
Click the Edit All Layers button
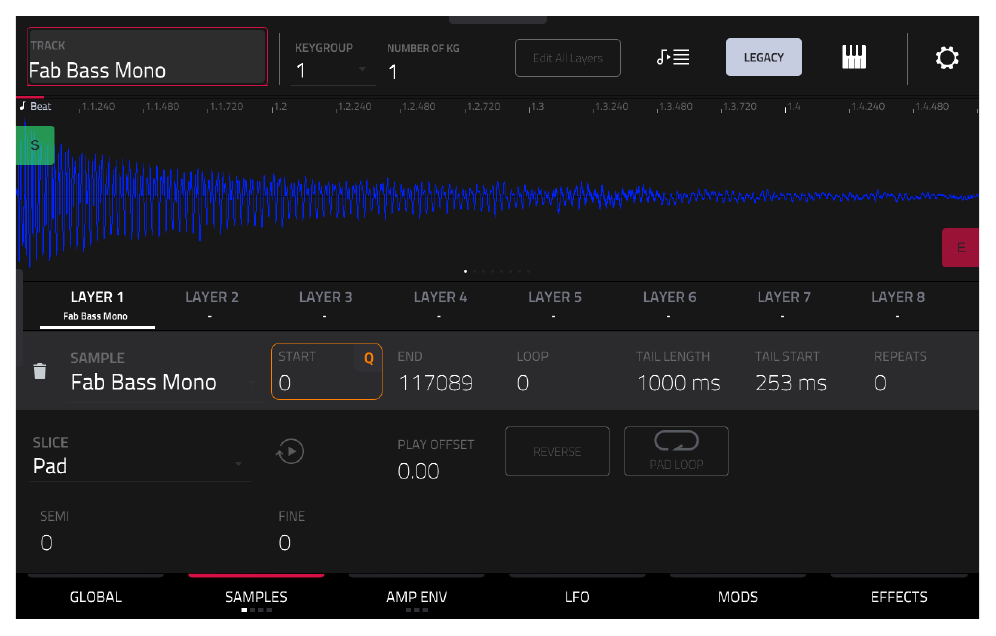click(567, 58)
